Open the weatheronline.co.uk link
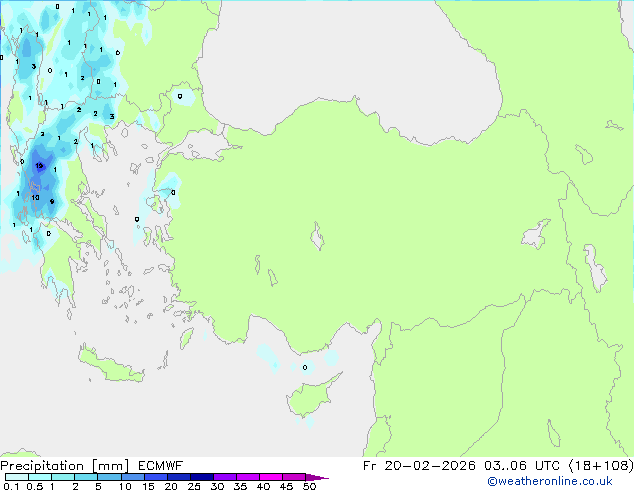The width and height of the screenshot is (634, 490). (550, 481)
